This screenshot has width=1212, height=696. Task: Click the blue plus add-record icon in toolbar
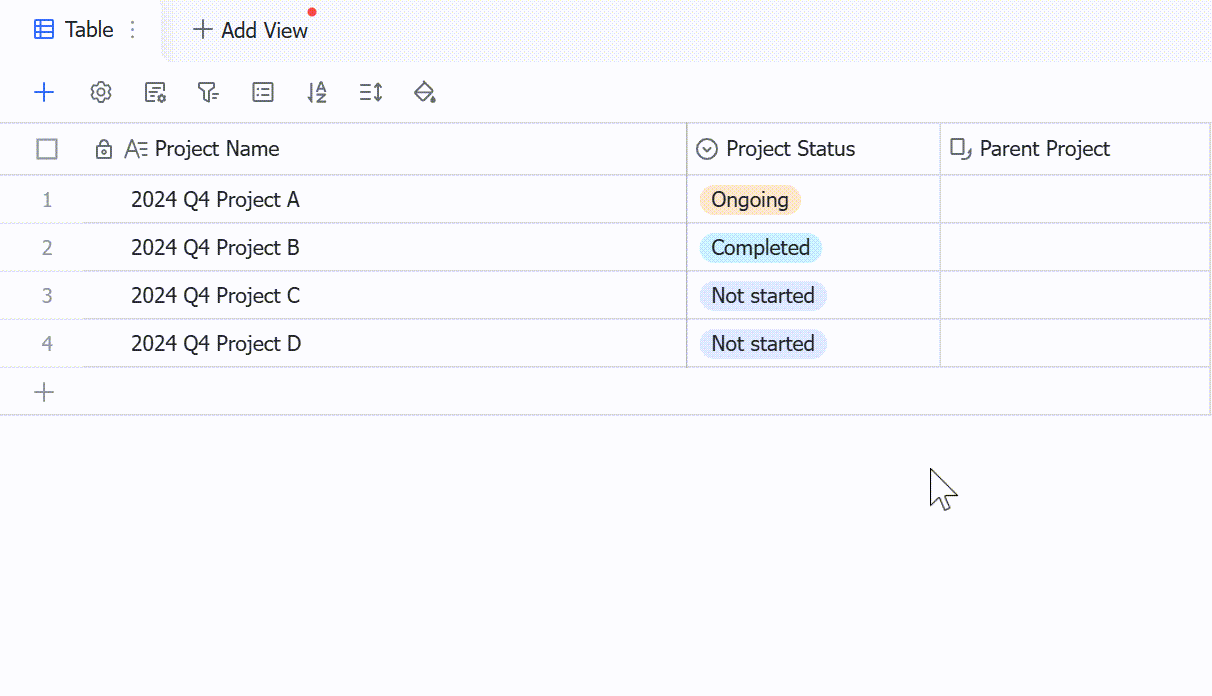[44, 92]
